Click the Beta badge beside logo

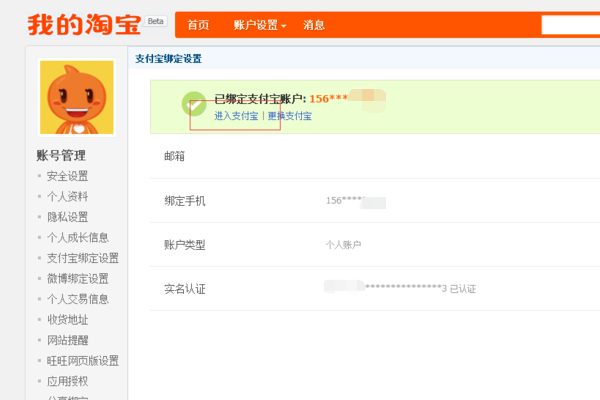pos(155,21)
